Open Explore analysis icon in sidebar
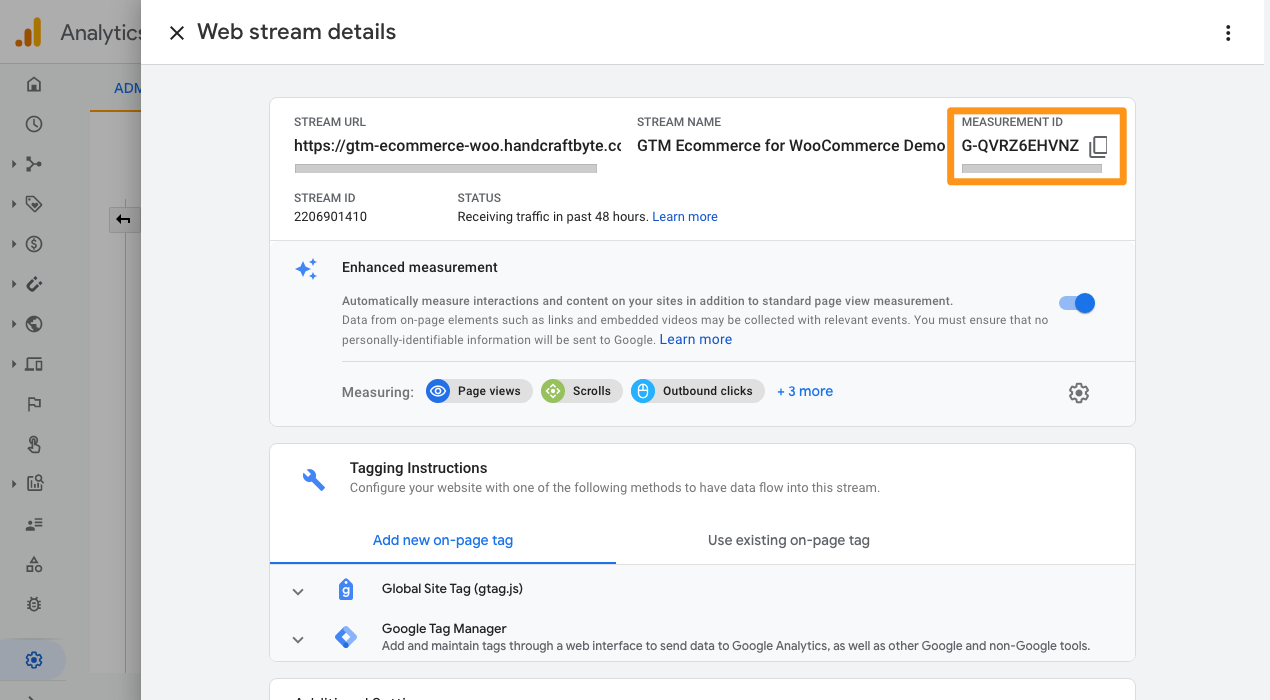This screenshot has width=1270, height=700. pos(34,484)
